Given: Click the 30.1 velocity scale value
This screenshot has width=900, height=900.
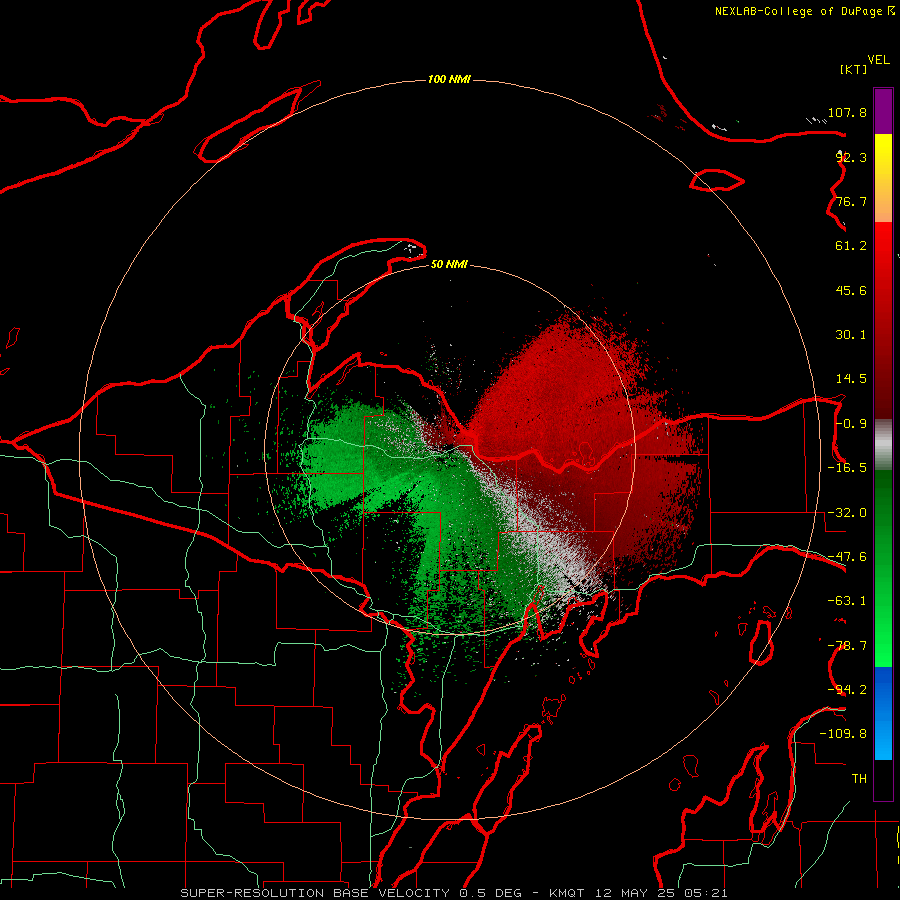Looking at the screenshot, I should [x=851, y=335].
